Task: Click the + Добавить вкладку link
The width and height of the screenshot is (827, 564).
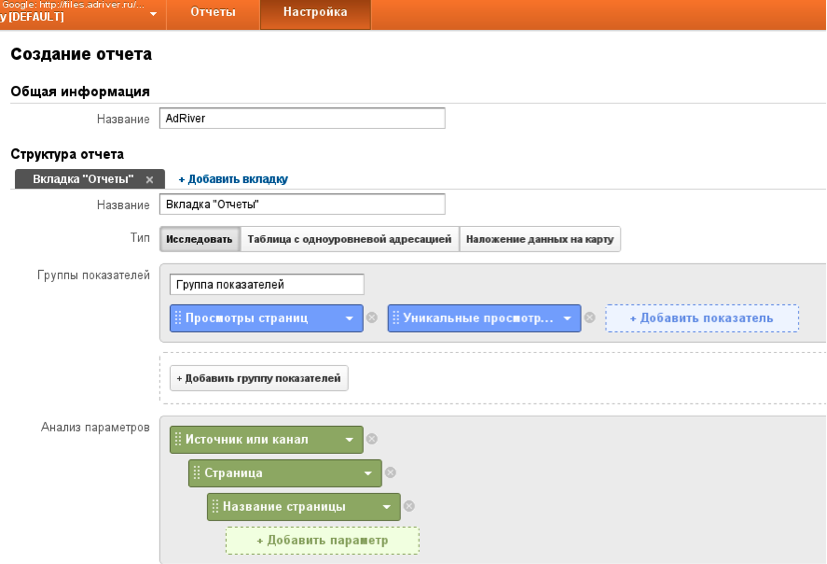Action: [233, 179]
